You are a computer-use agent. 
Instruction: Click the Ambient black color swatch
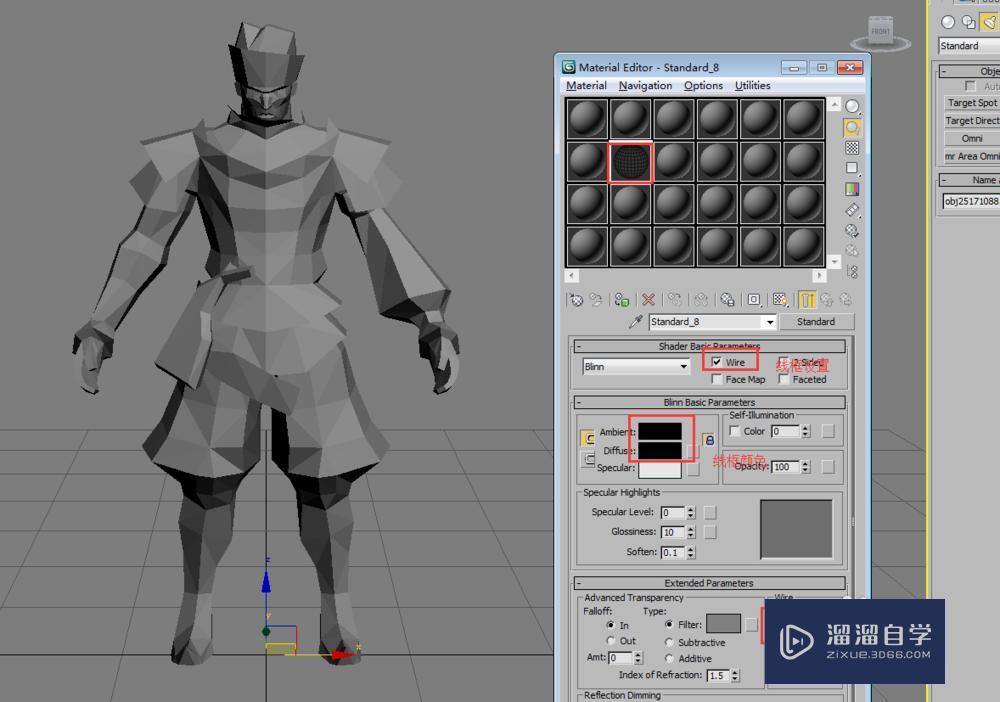click(659, 431)
